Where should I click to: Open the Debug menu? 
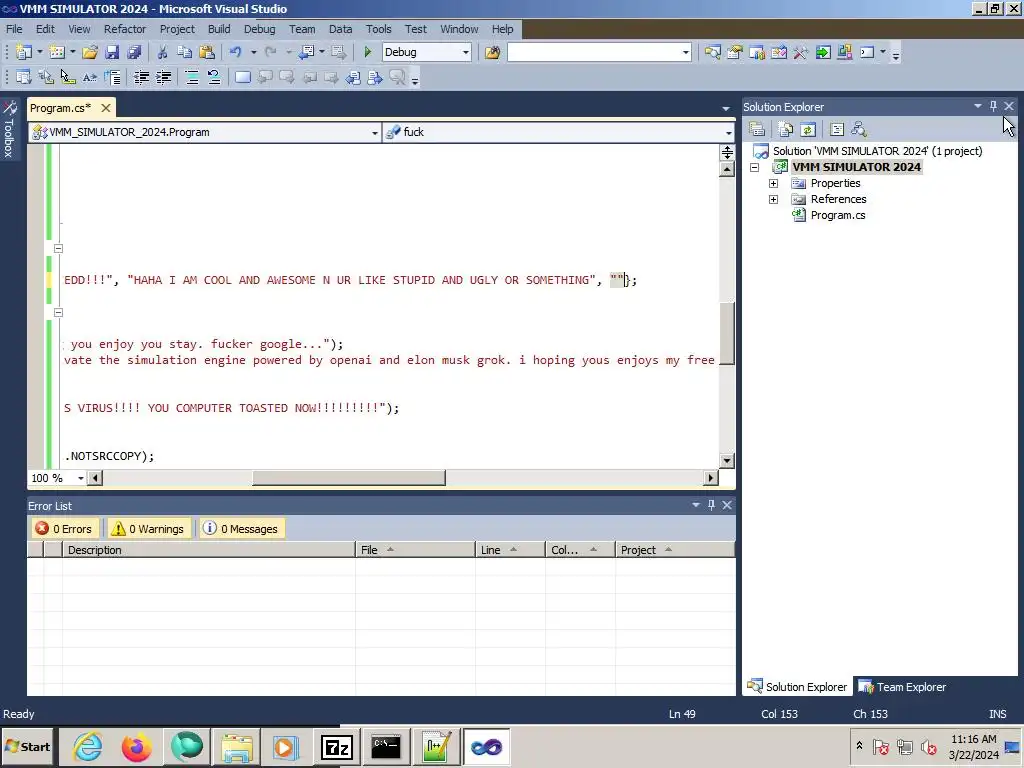pos(259,29)
